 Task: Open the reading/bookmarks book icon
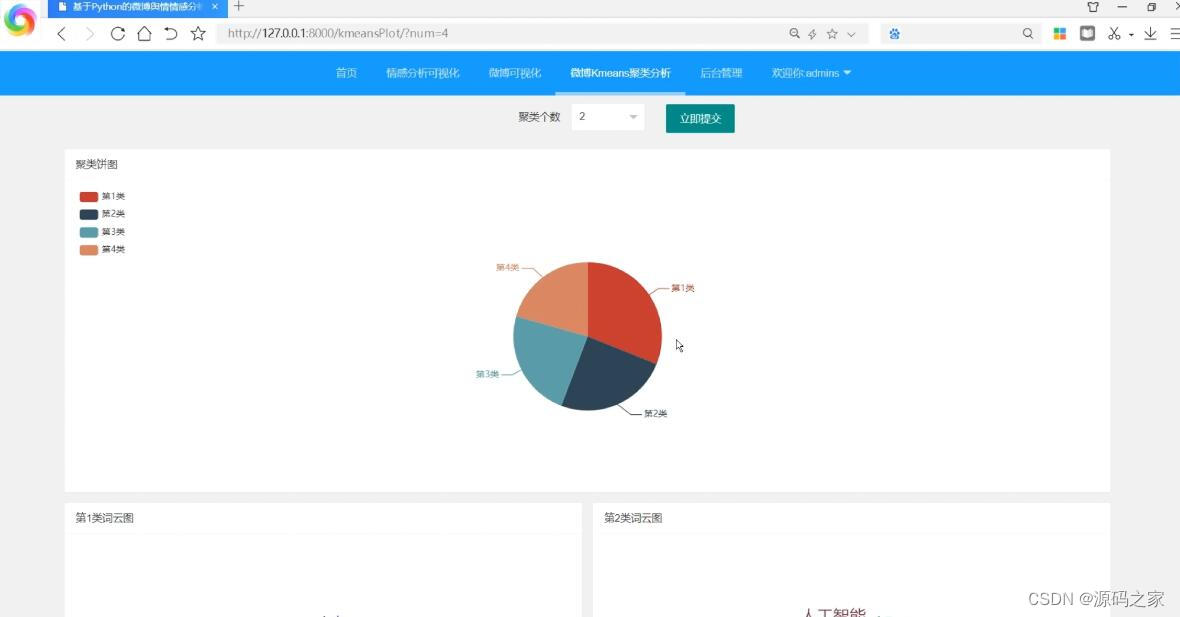pos(1087,34)
